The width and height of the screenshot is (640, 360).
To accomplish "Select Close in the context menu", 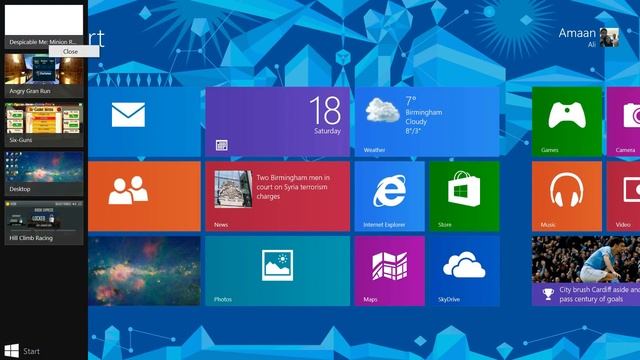I will 74,51.
